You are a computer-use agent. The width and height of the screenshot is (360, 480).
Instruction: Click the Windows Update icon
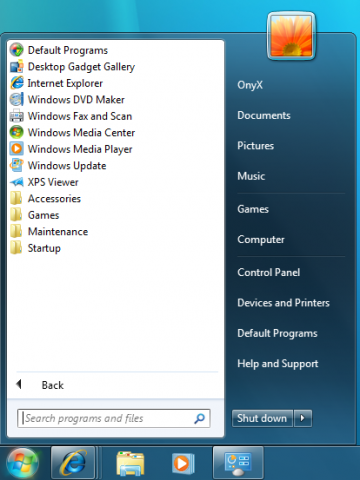tap(16, 165)
